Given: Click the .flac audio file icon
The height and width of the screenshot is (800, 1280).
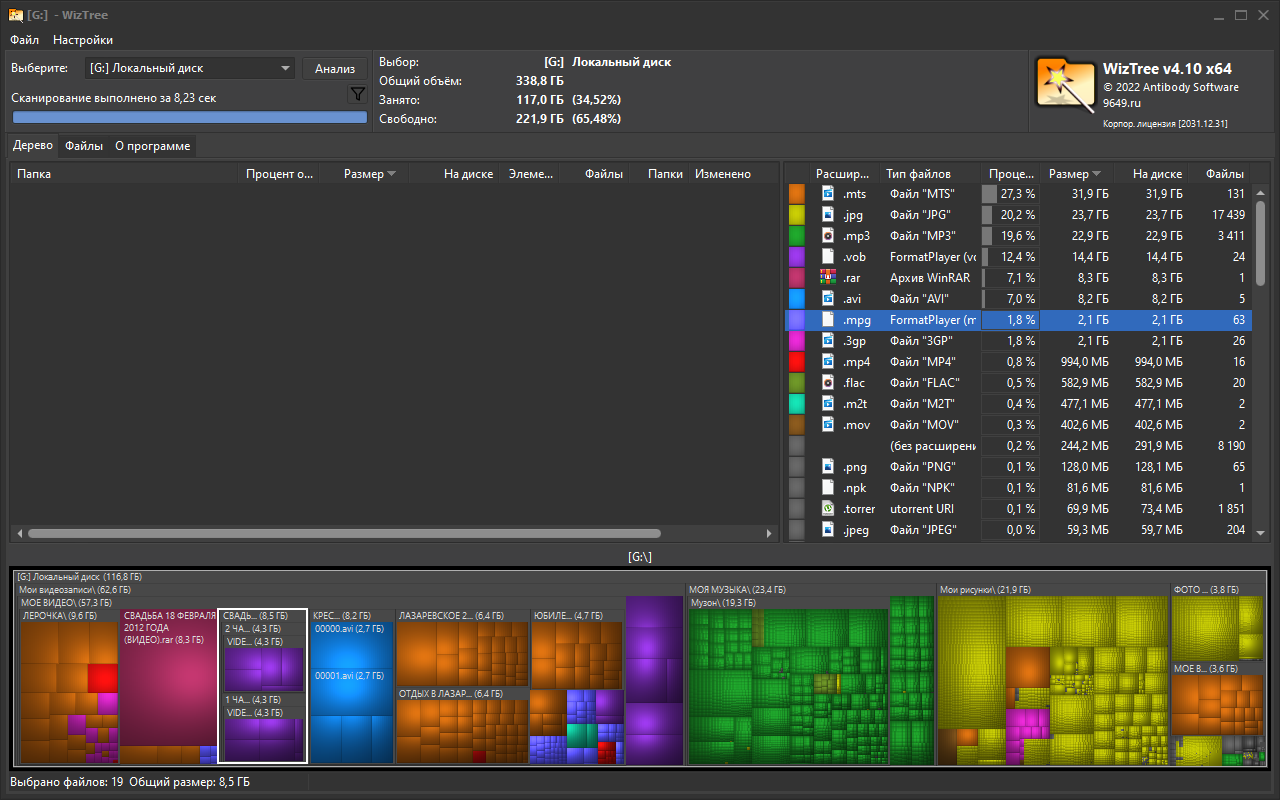Looking at the screenshot, I should pyautogui.click(x=828, y=383).
